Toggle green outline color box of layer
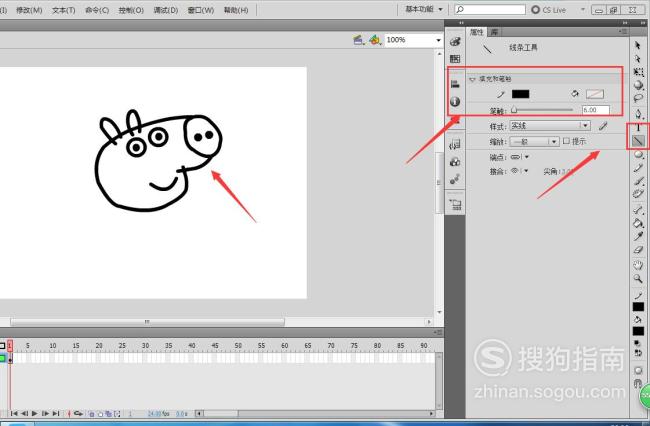Viewport: 650px width, 426px height. (2, 358)
